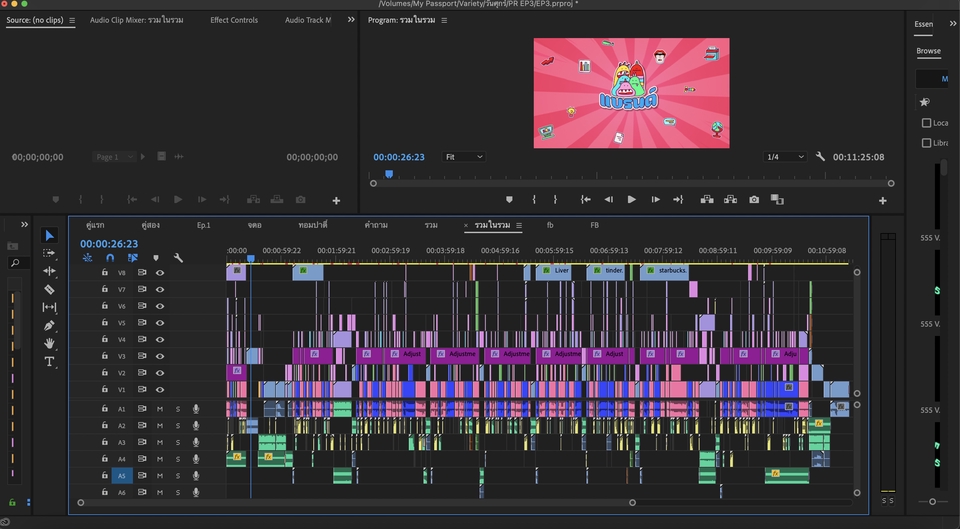Expand tools panel overflow chevron
Viewport: 960px width, 529px height.
pyautogui.click(x=24, y=225)
